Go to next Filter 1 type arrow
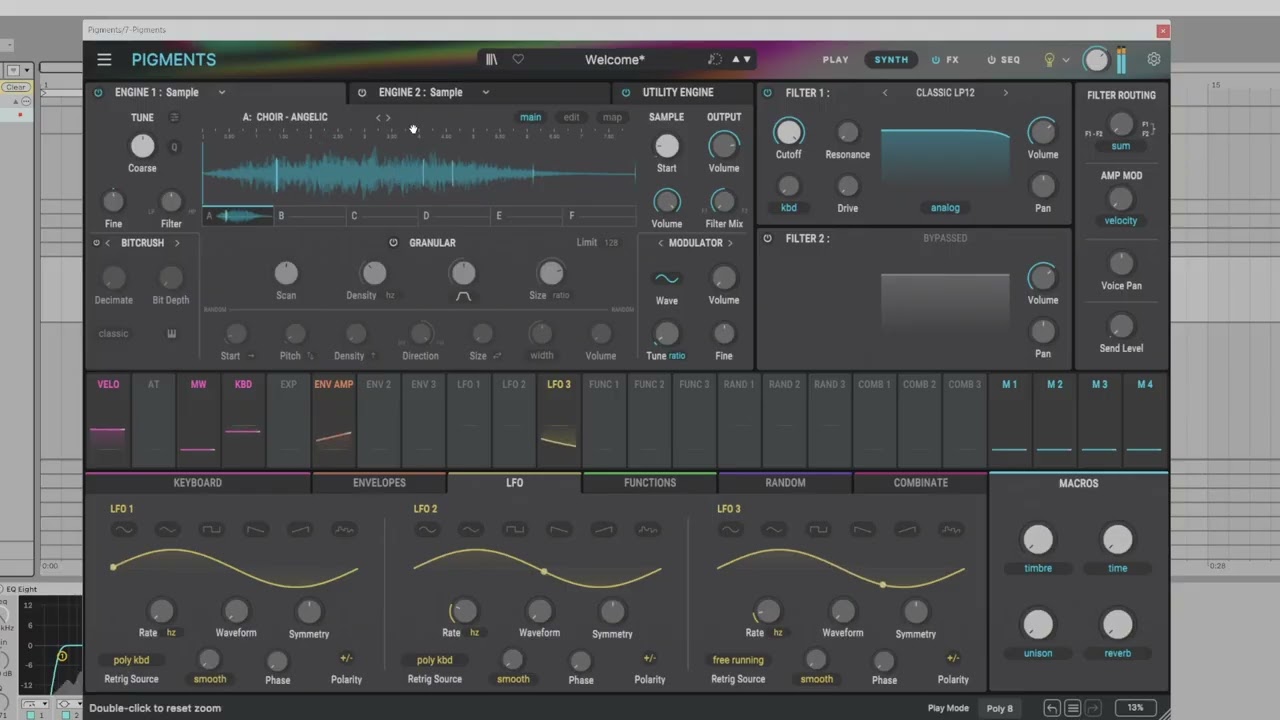 click(x=1005, y=93)
